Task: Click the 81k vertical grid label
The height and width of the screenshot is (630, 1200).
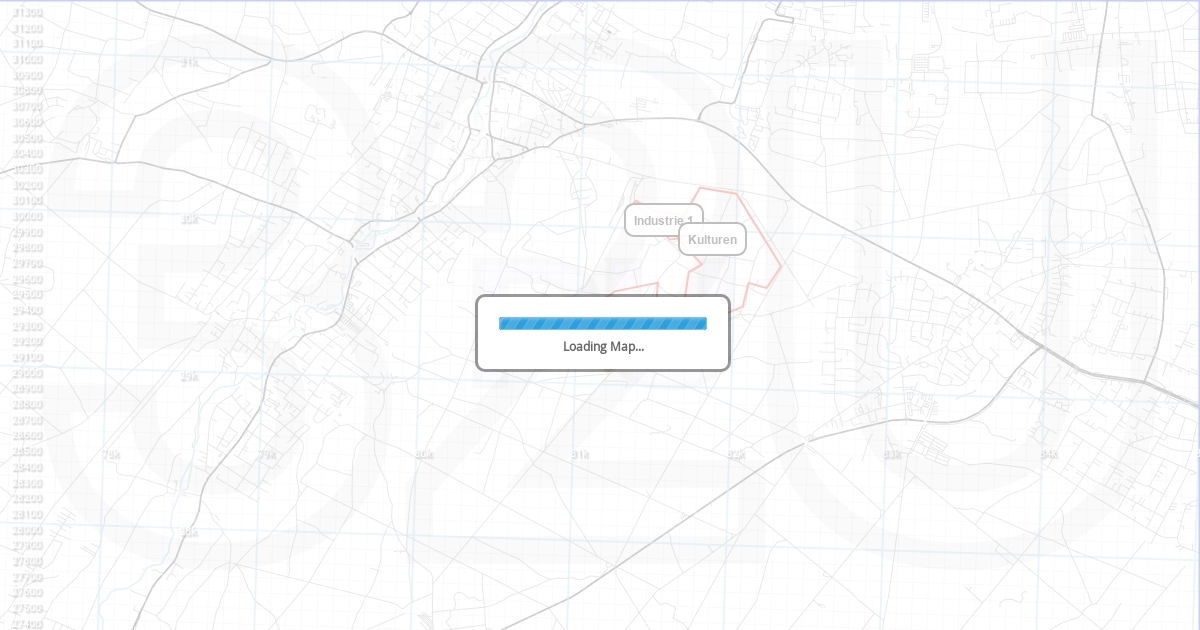Action: (580, 454)
